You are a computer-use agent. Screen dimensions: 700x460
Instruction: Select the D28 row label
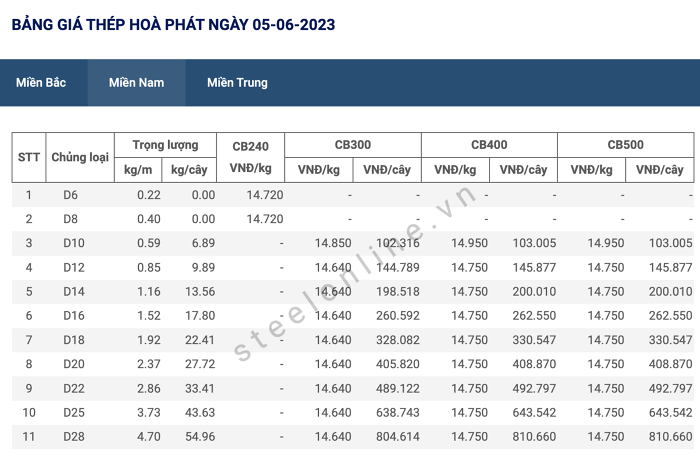click(74, 437)
